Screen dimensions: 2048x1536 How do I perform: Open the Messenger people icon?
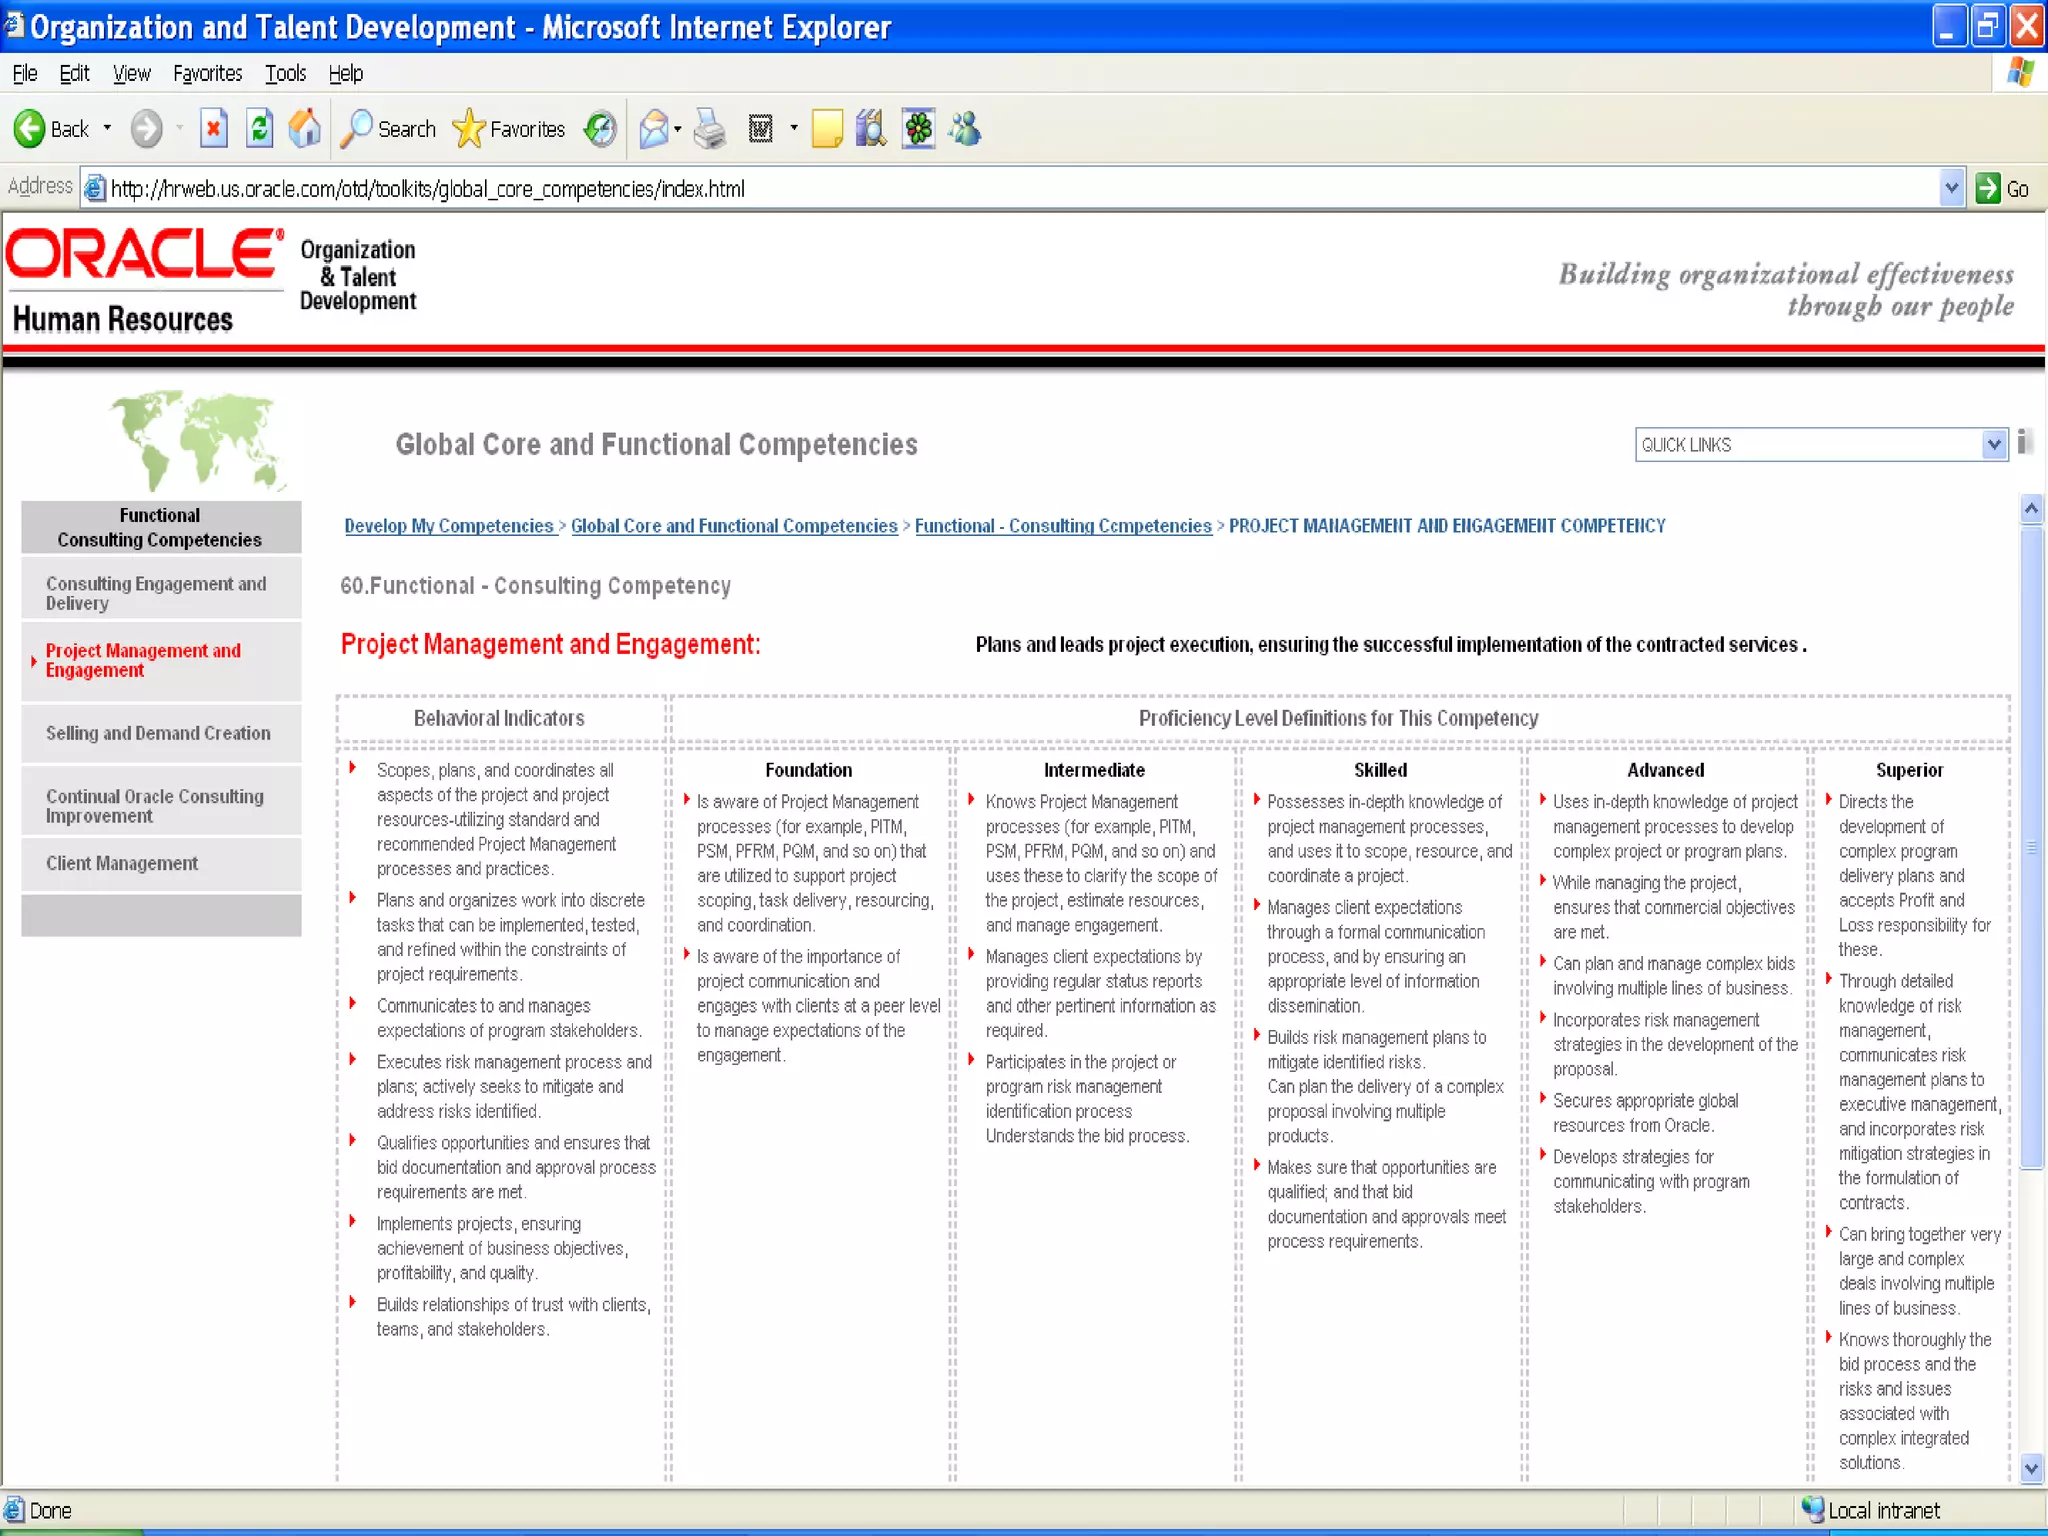coord(965,129)
